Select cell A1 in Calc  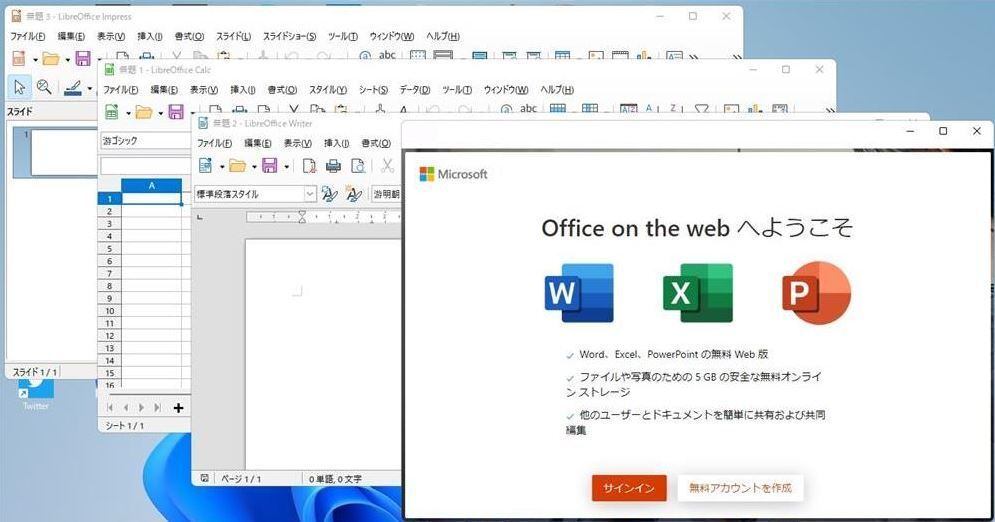pos(152,199)
